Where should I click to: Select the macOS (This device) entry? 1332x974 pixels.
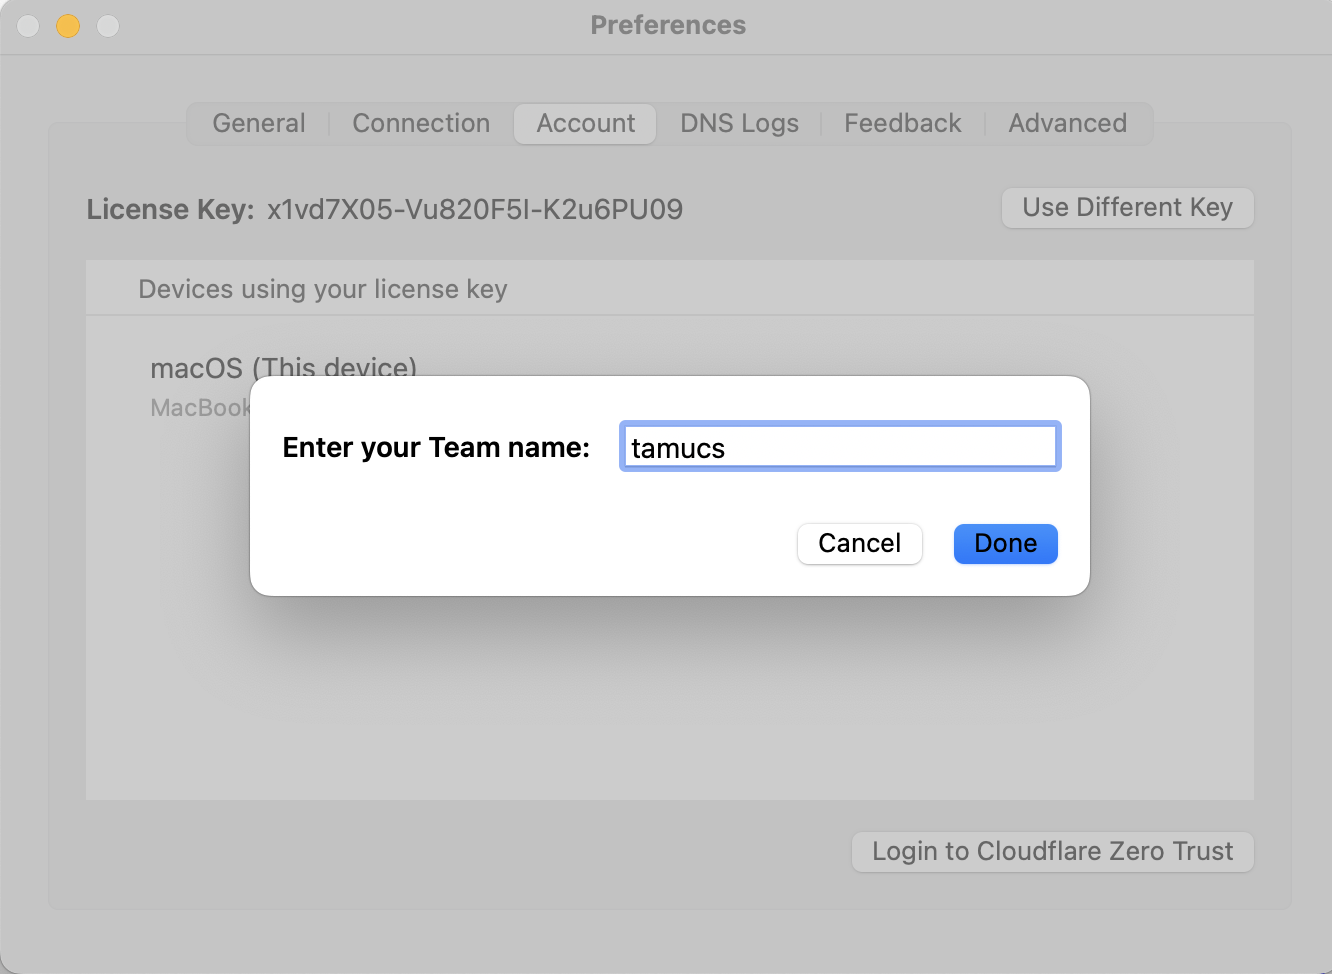point(283,368)
